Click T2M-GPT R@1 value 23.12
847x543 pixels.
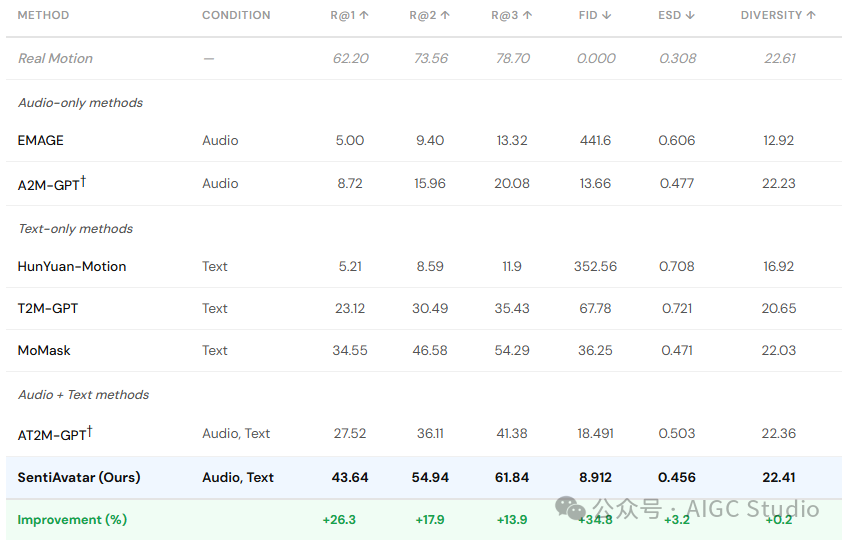[350, 309]
